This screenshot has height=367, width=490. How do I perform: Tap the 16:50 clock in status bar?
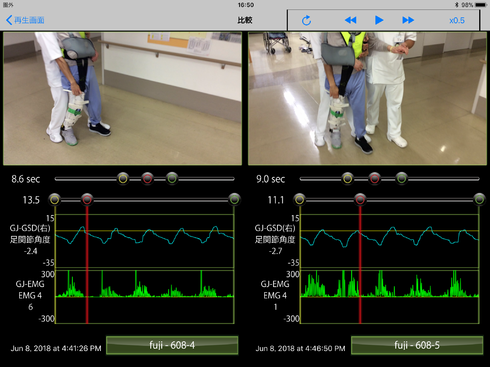pyautogui.click(x=246, y=5)
